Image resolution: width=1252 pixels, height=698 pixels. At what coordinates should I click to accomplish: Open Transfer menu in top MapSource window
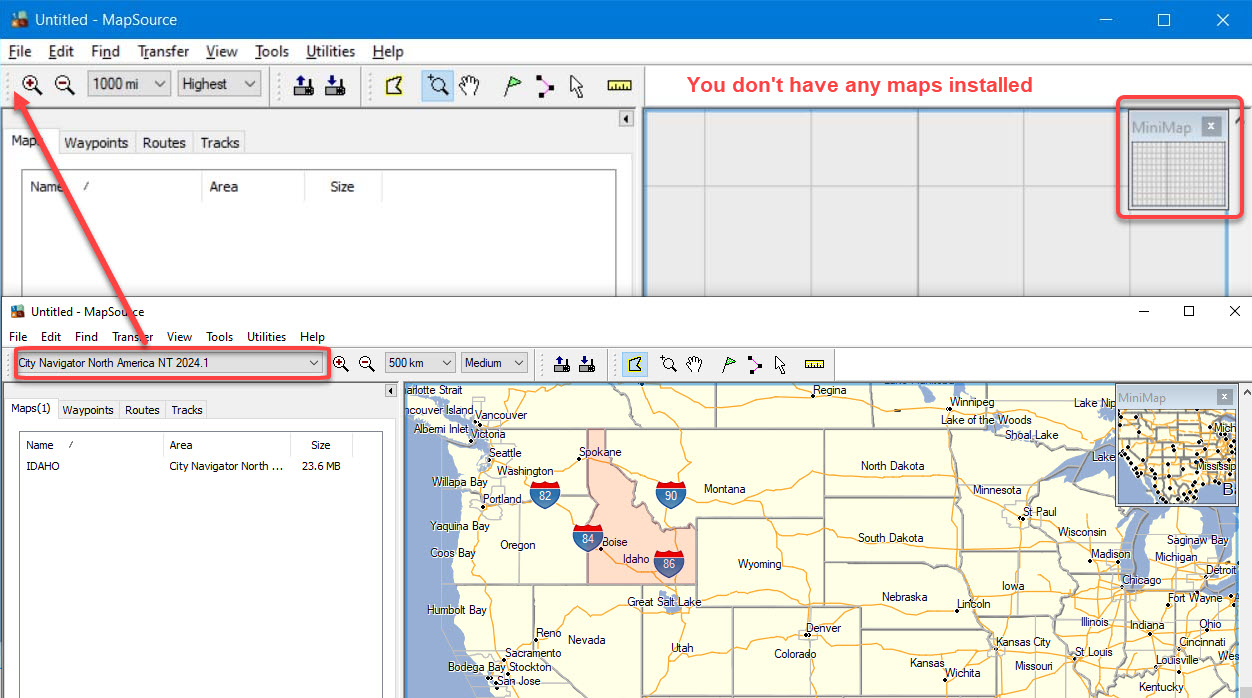(x=163, y=51)
